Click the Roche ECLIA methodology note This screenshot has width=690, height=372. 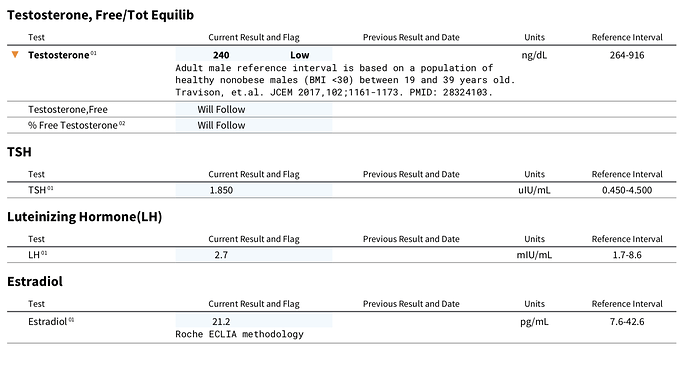[239, 334]
